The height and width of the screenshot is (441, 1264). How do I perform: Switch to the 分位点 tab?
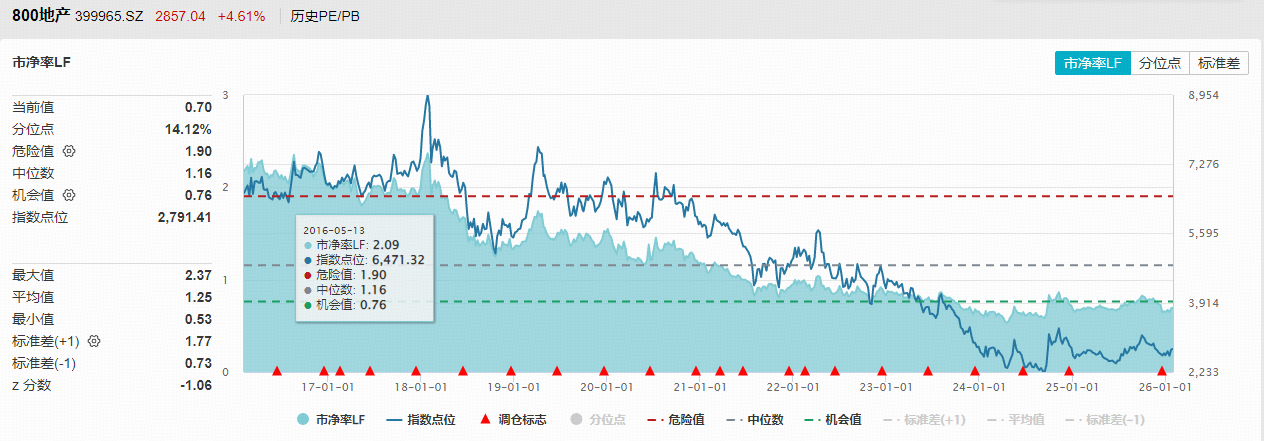[x=1160, y=63]
